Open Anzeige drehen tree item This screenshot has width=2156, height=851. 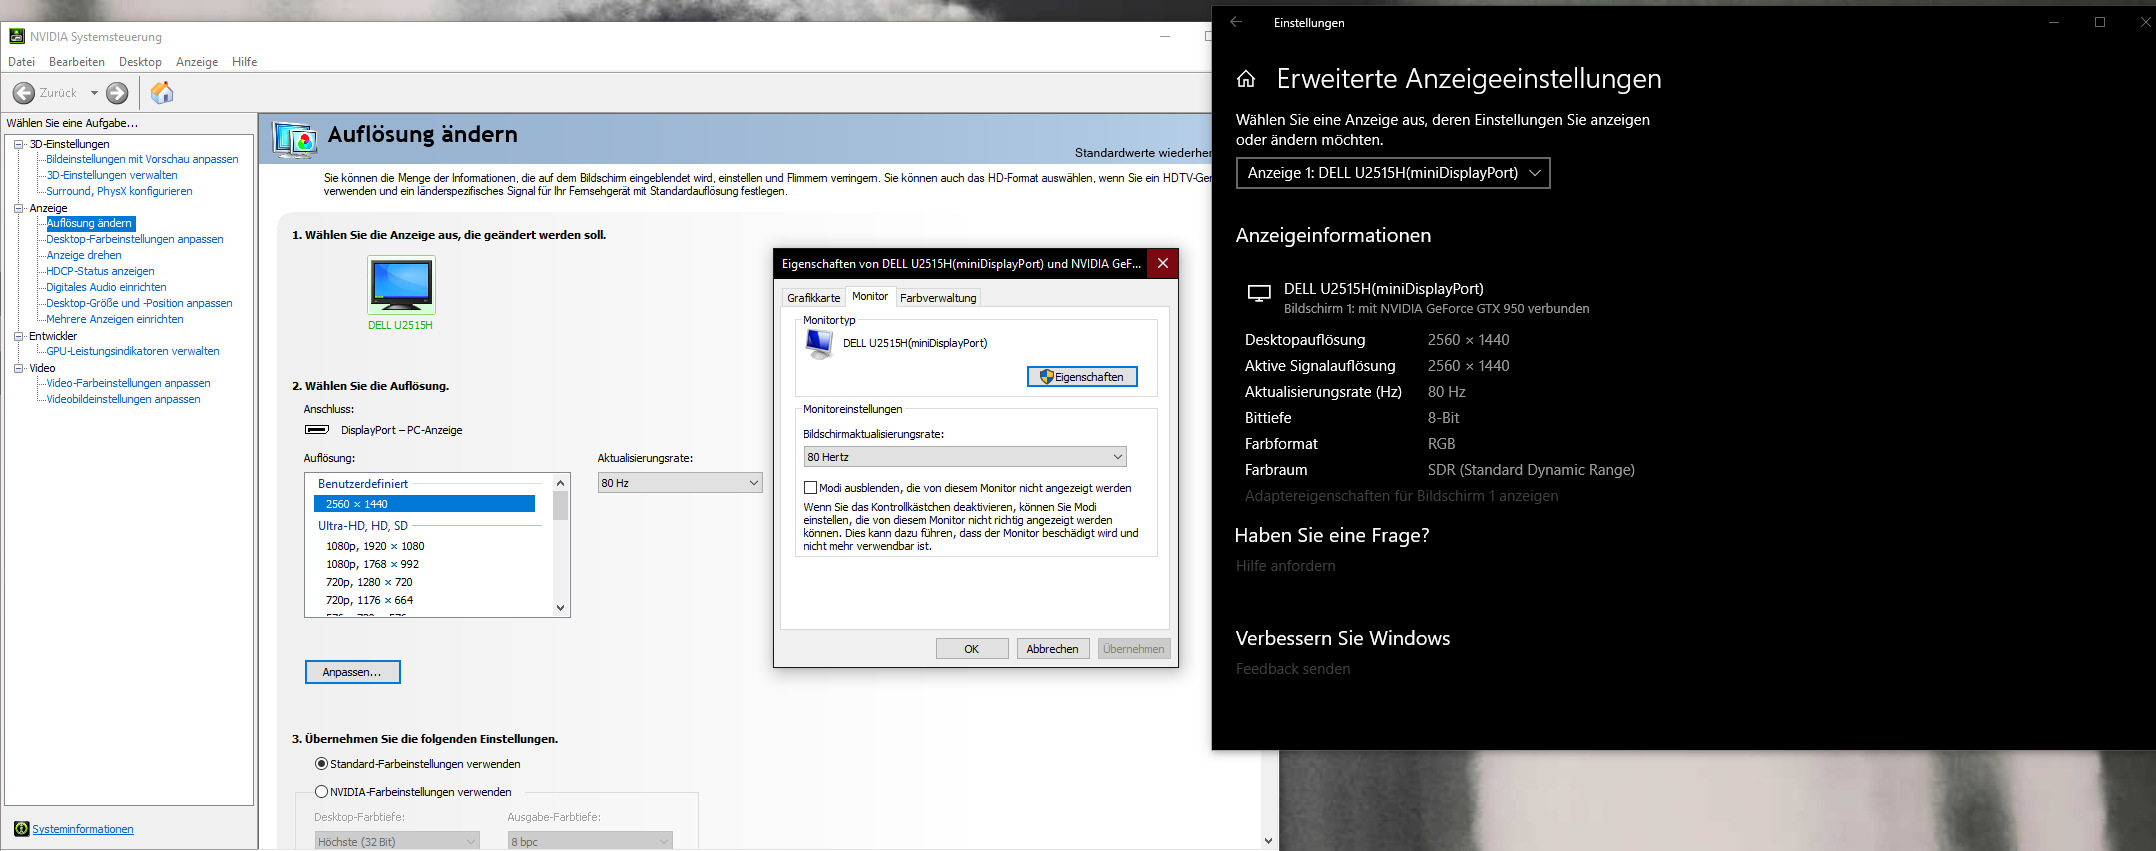[x=84, y=255]
